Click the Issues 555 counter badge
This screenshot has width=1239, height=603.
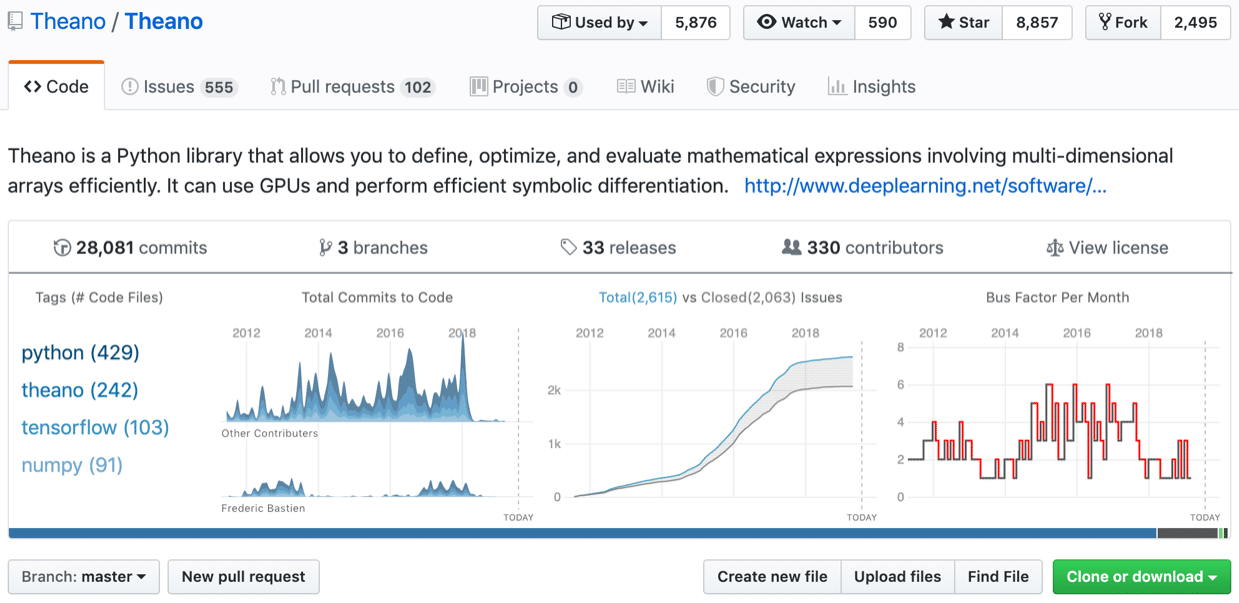pyautogui.click(x=219, y=87)
